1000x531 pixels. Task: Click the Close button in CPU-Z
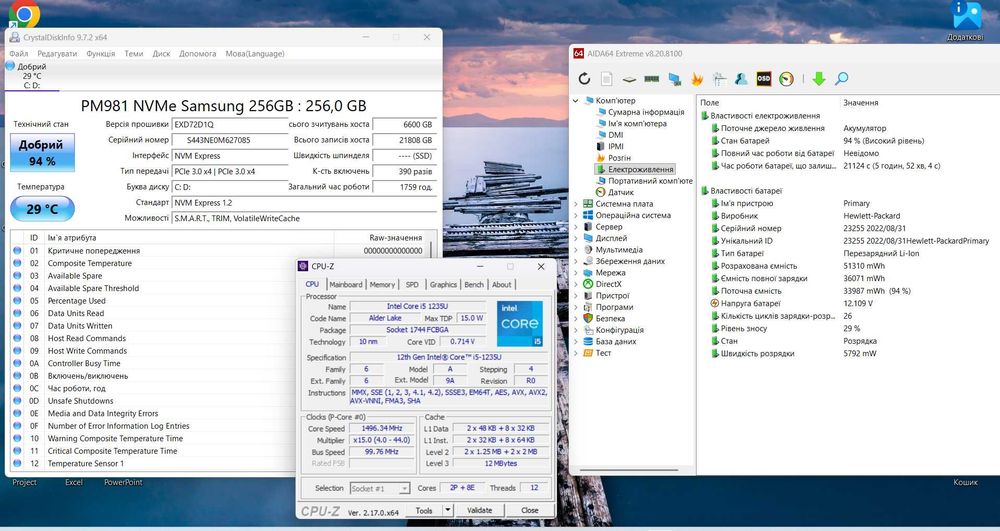(529, 510)
